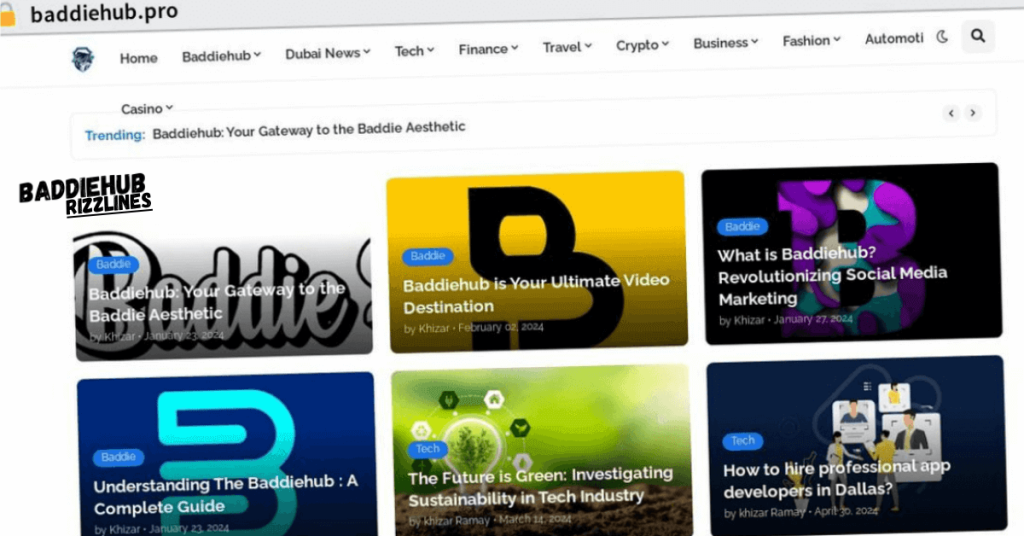1024x536 pixels.
Task: Expand the Baddiehub menu dropdown
Action: point(221,56)
